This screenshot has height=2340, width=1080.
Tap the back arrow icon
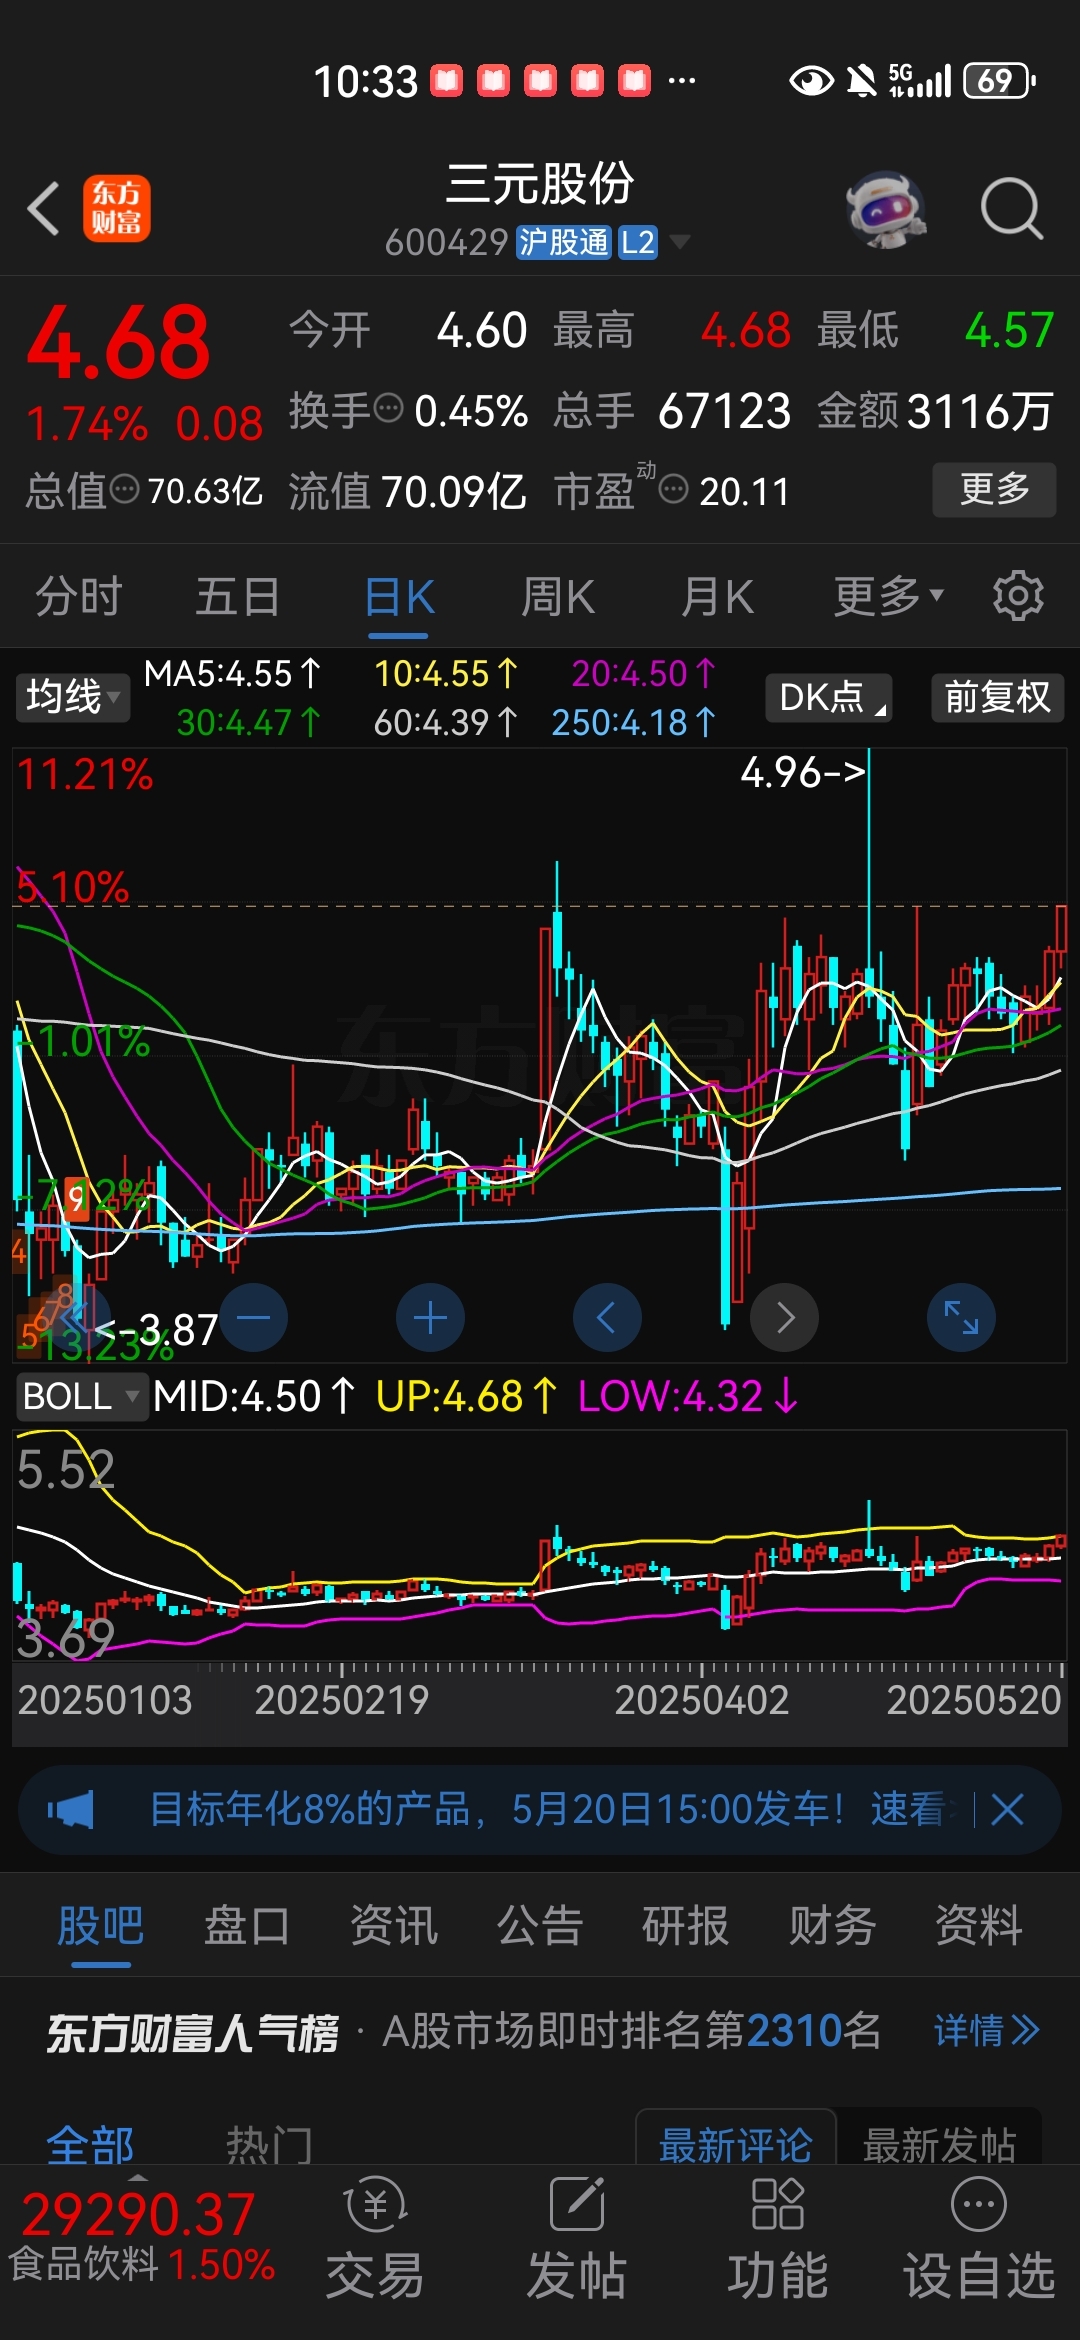[x=43, y=209]
